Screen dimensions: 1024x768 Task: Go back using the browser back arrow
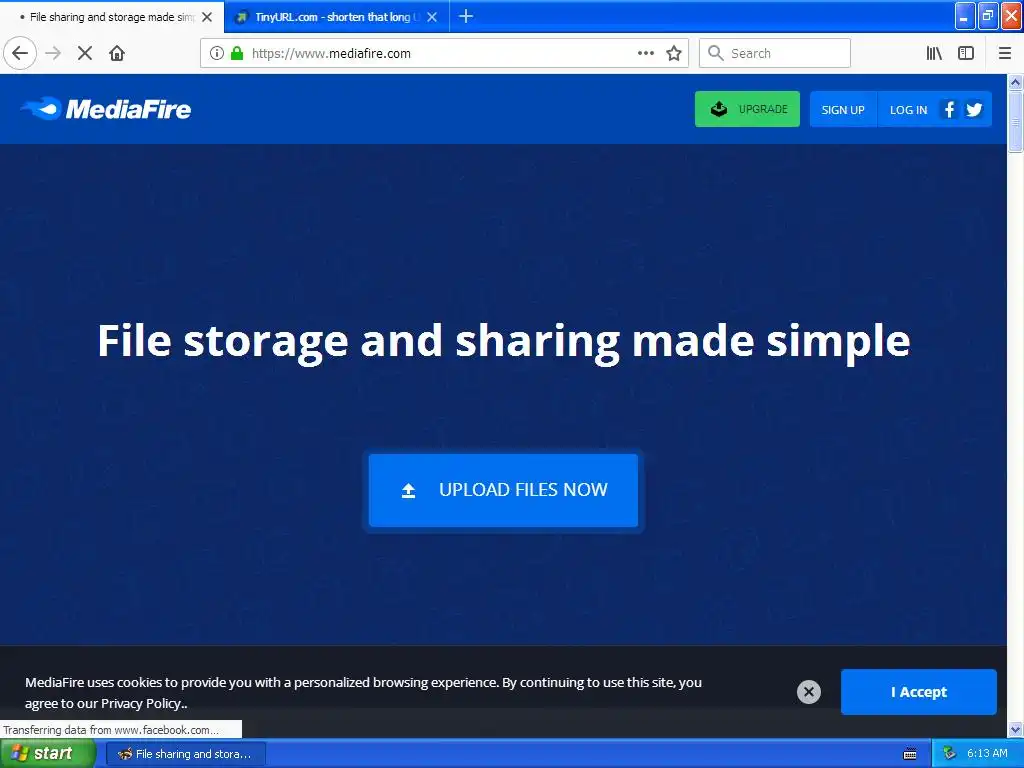20,53
